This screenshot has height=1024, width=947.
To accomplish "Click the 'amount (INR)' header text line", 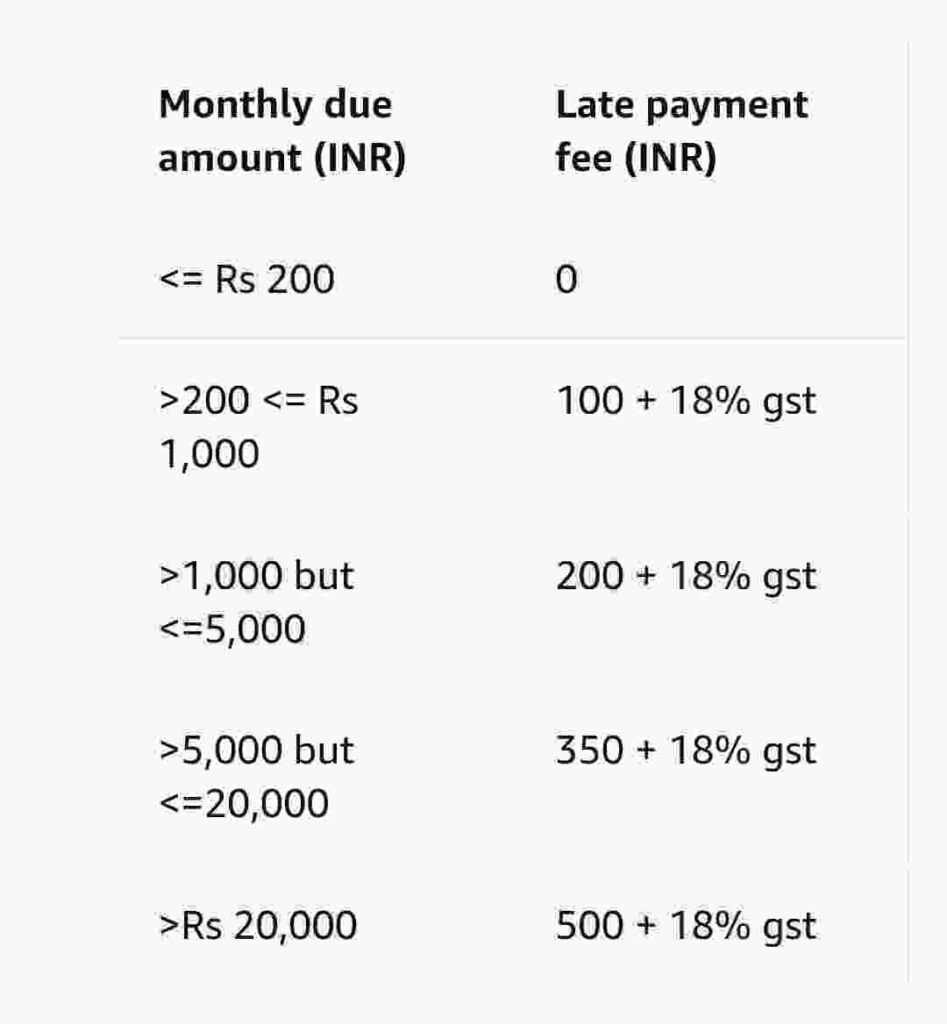I will point(282,158).
